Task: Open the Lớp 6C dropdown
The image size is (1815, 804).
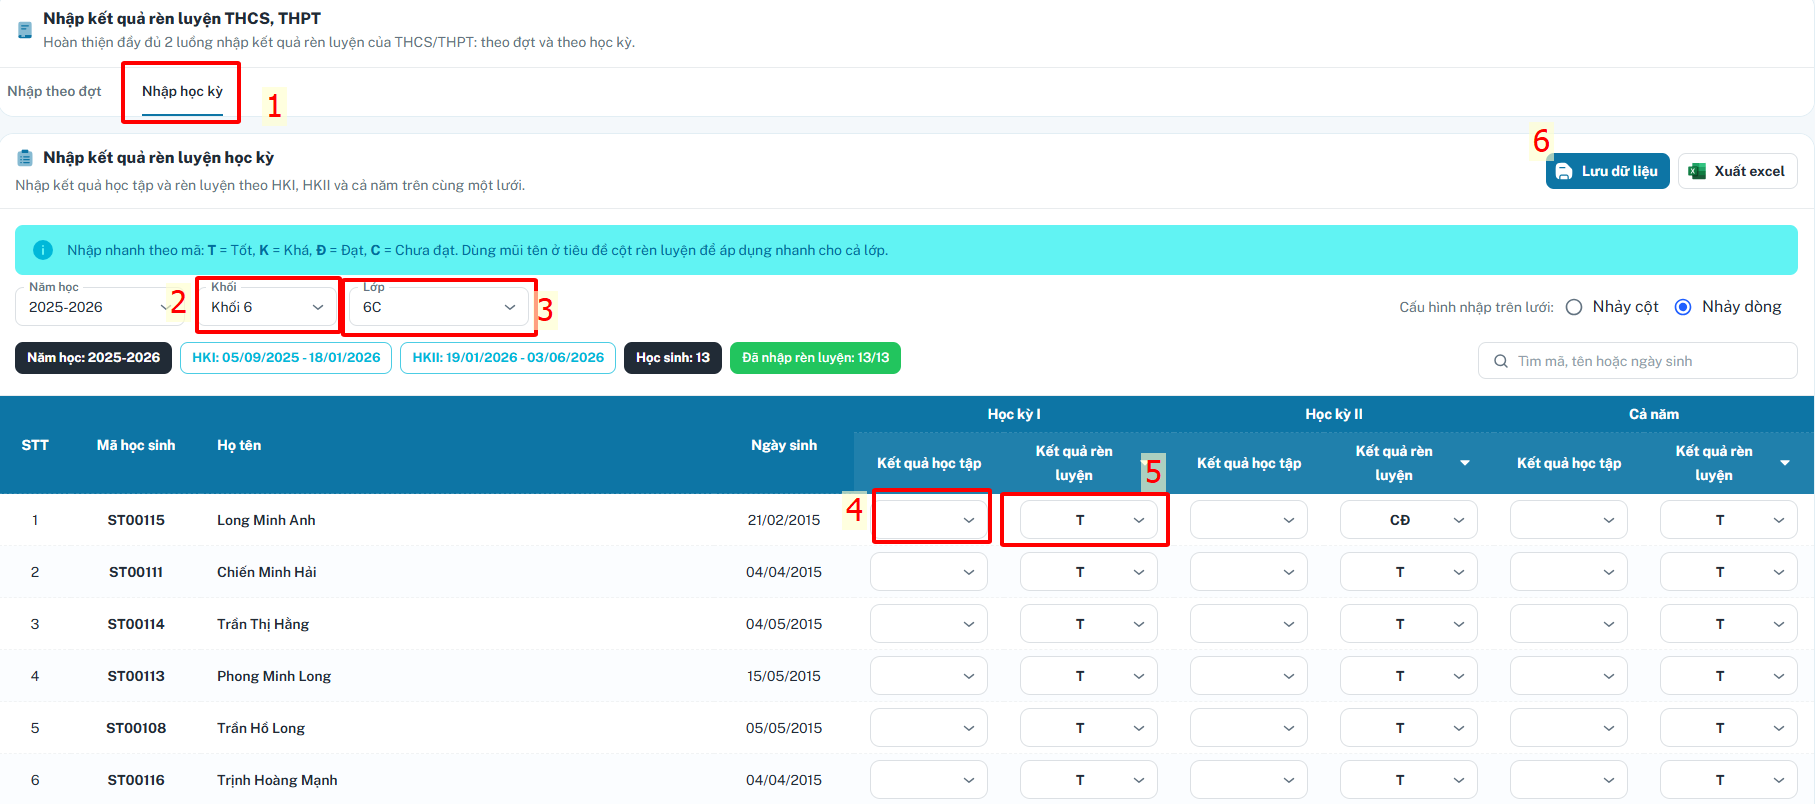Action: click(440, 306)
